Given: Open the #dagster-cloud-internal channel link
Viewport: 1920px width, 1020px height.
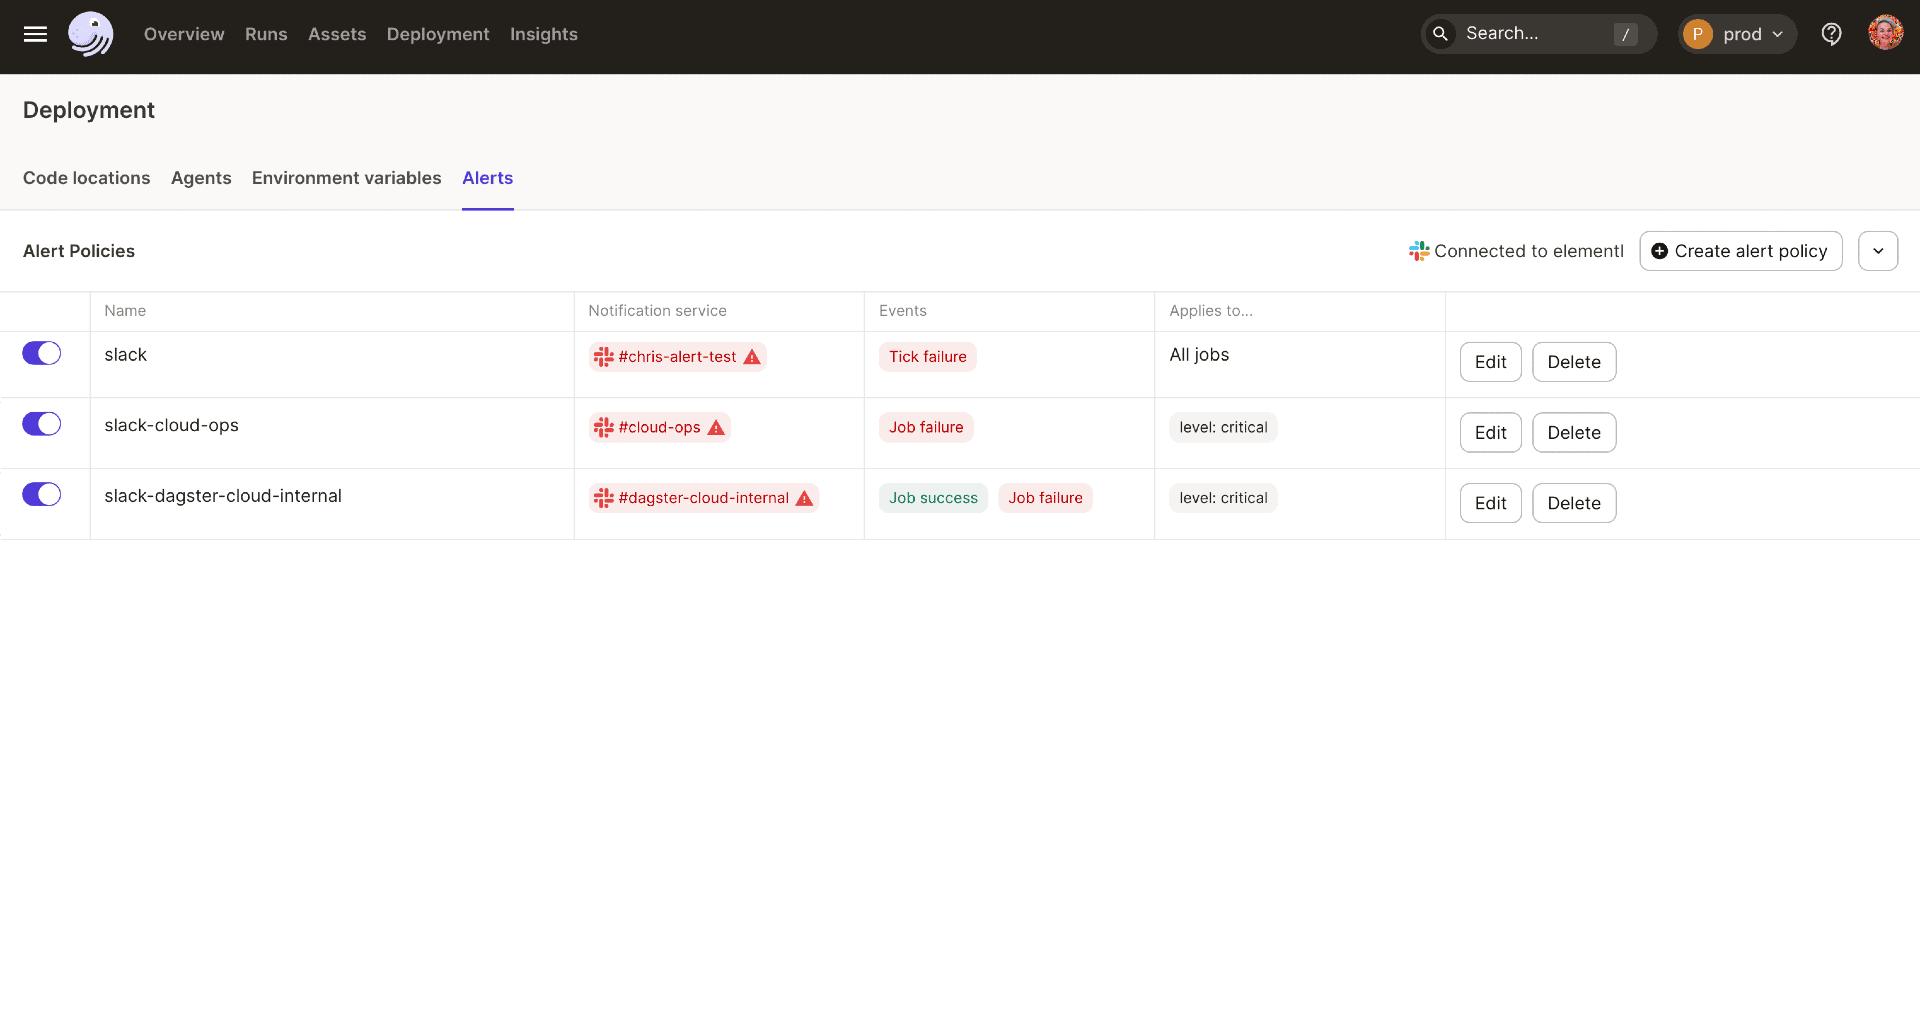Looking at the screenshot, I should pos(703,497).
